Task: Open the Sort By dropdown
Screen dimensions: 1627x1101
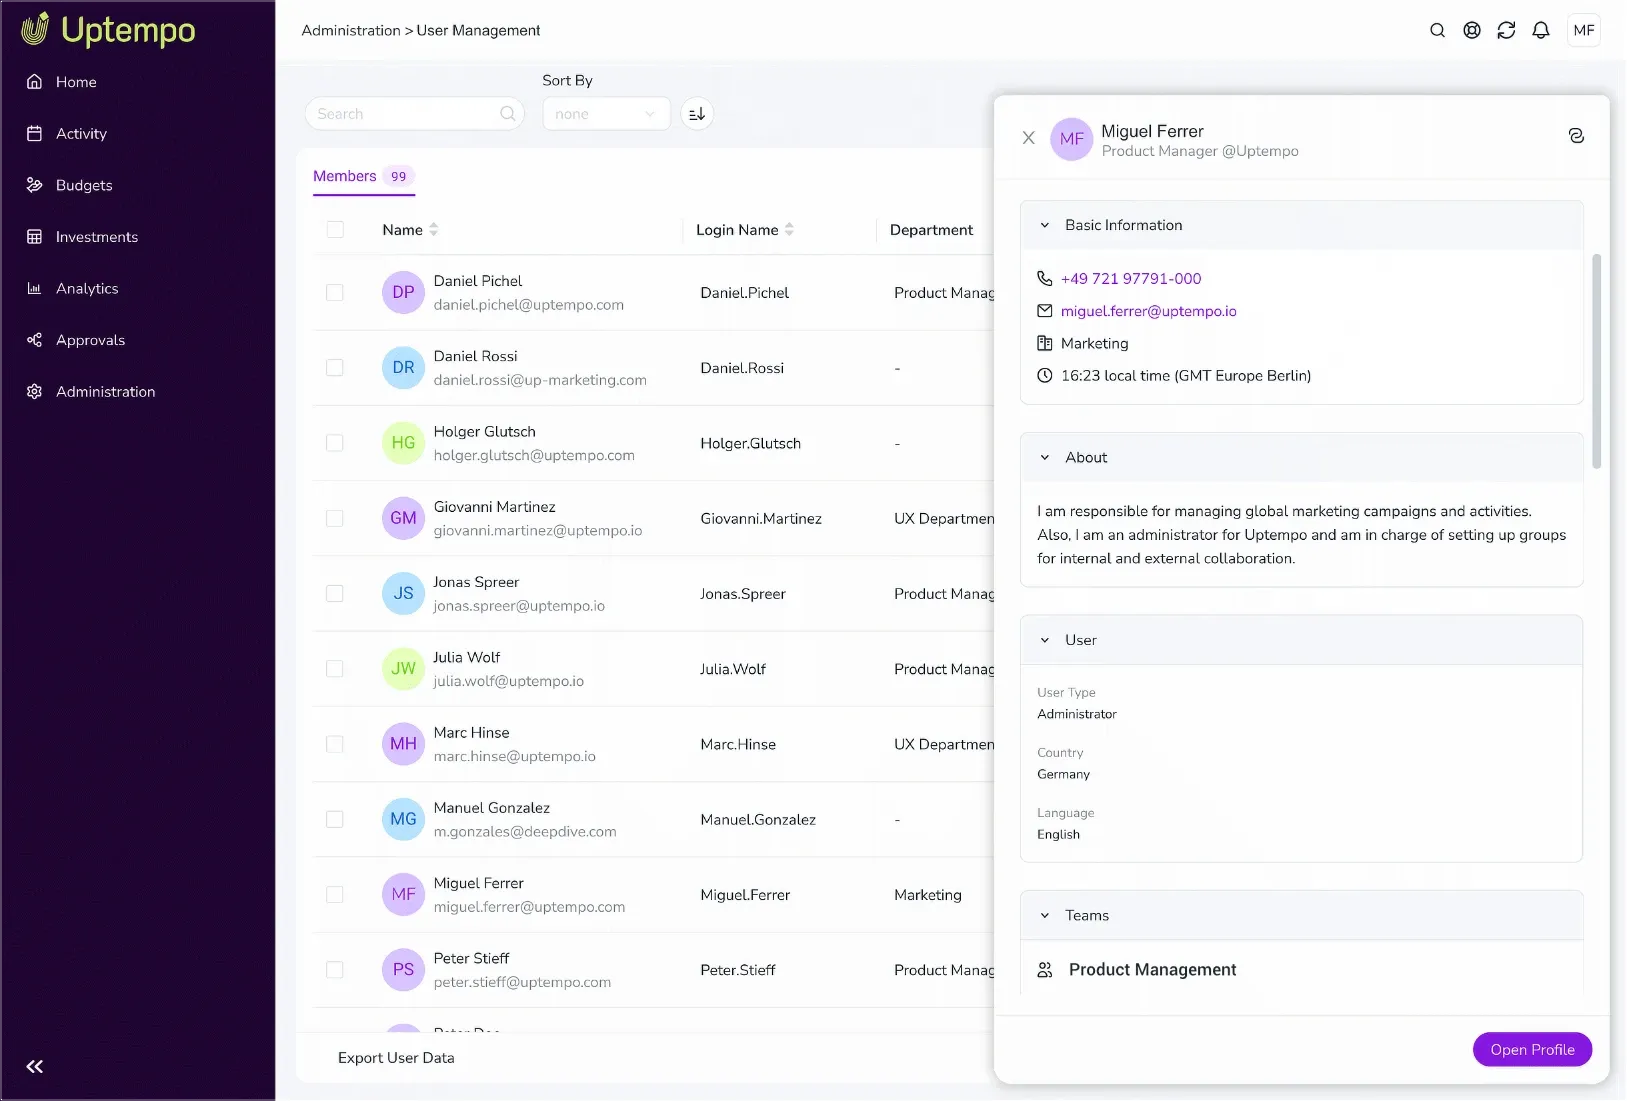Action: click(606, 114)
